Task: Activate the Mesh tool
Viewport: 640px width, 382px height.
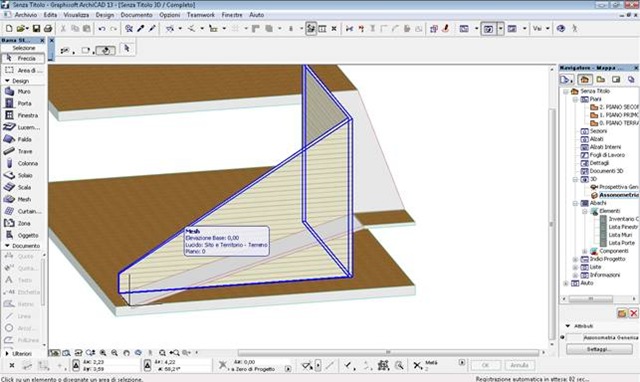Action: [x=23, y=199]
